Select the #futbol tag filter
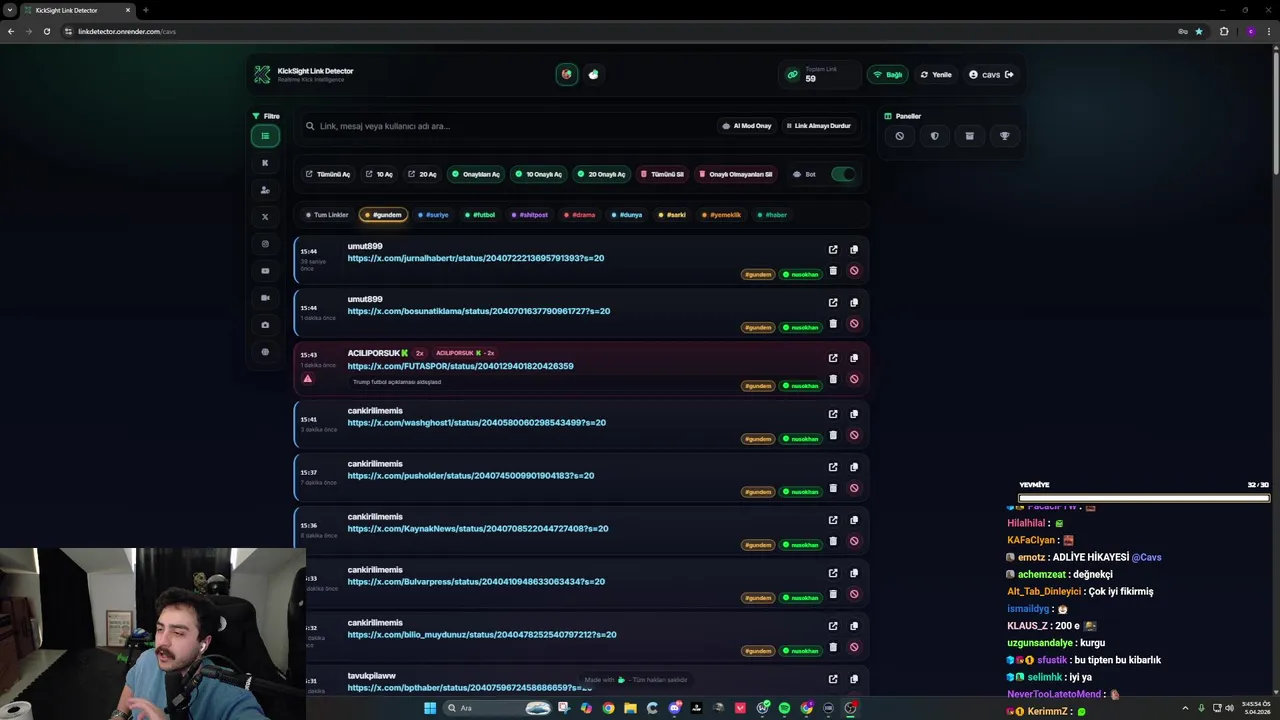Screen dimensions: 1280x720 [x=480, y=215]
